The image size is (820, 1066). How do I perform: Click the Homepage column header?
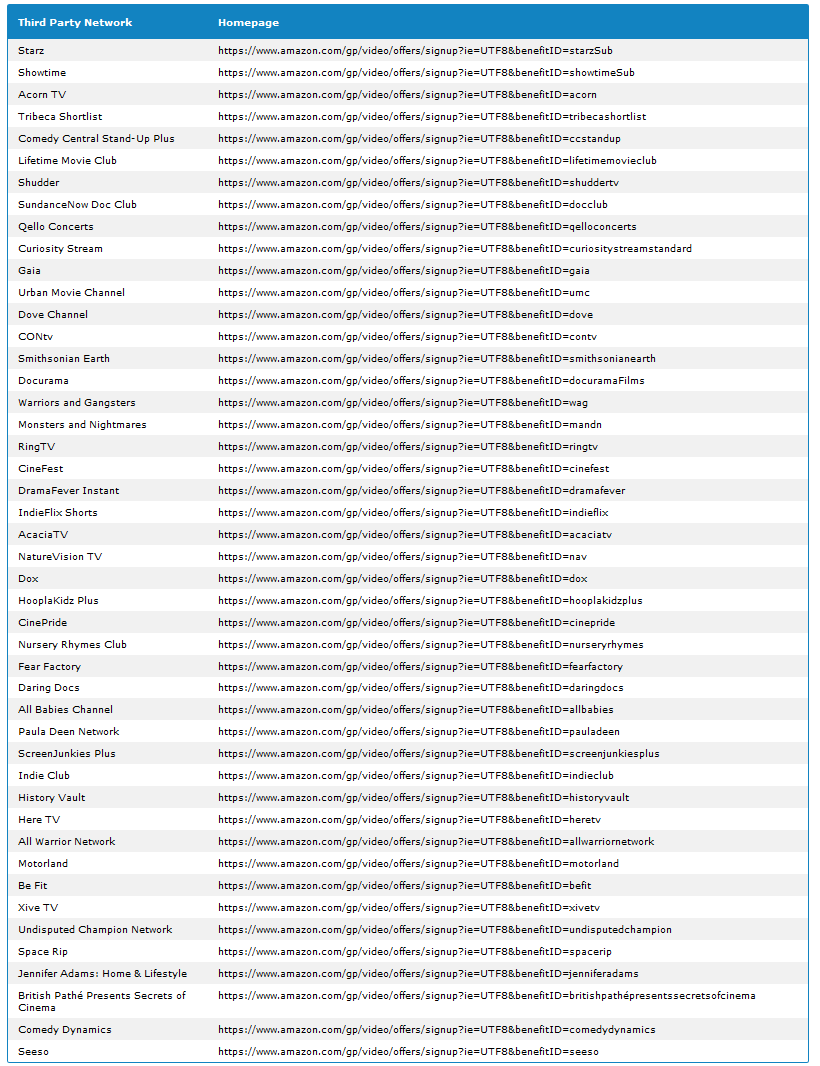pos(248,22)
